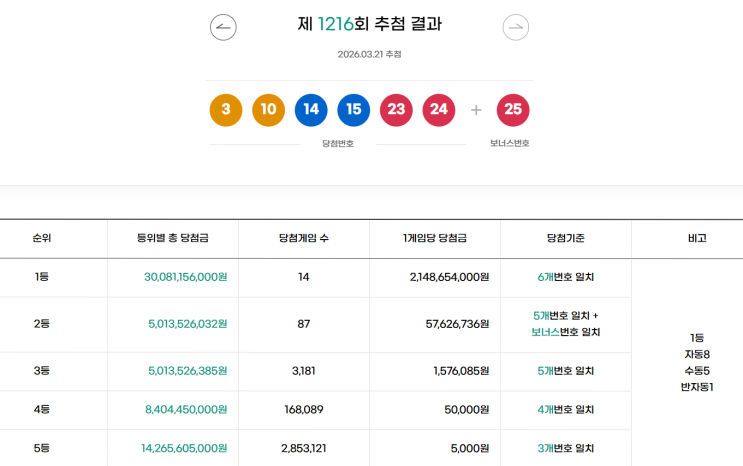The width and height of the screenshot is (743, 466).
Task: Click the 2등 rank cell
Action: 42,324
